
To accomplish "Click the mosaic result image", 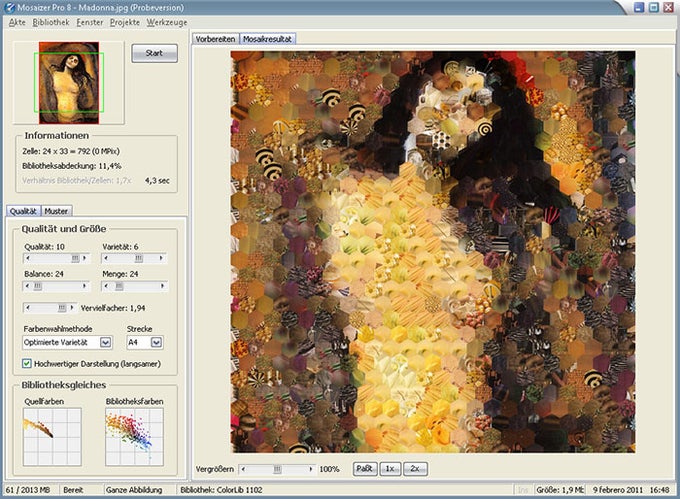I will coord(433,252).
